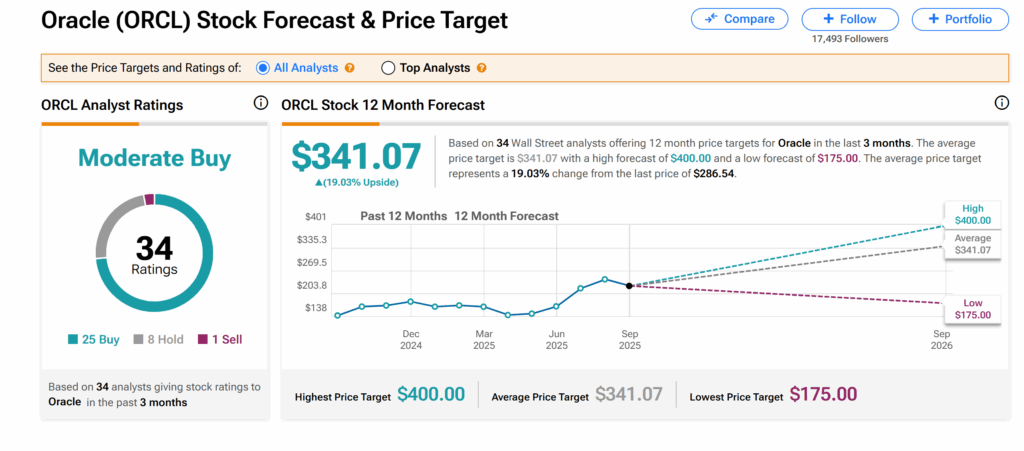1024x451 pixels.
Task: Add Oracle via Portfolio button
Action: pyautogui.click(x=959, y=19)
